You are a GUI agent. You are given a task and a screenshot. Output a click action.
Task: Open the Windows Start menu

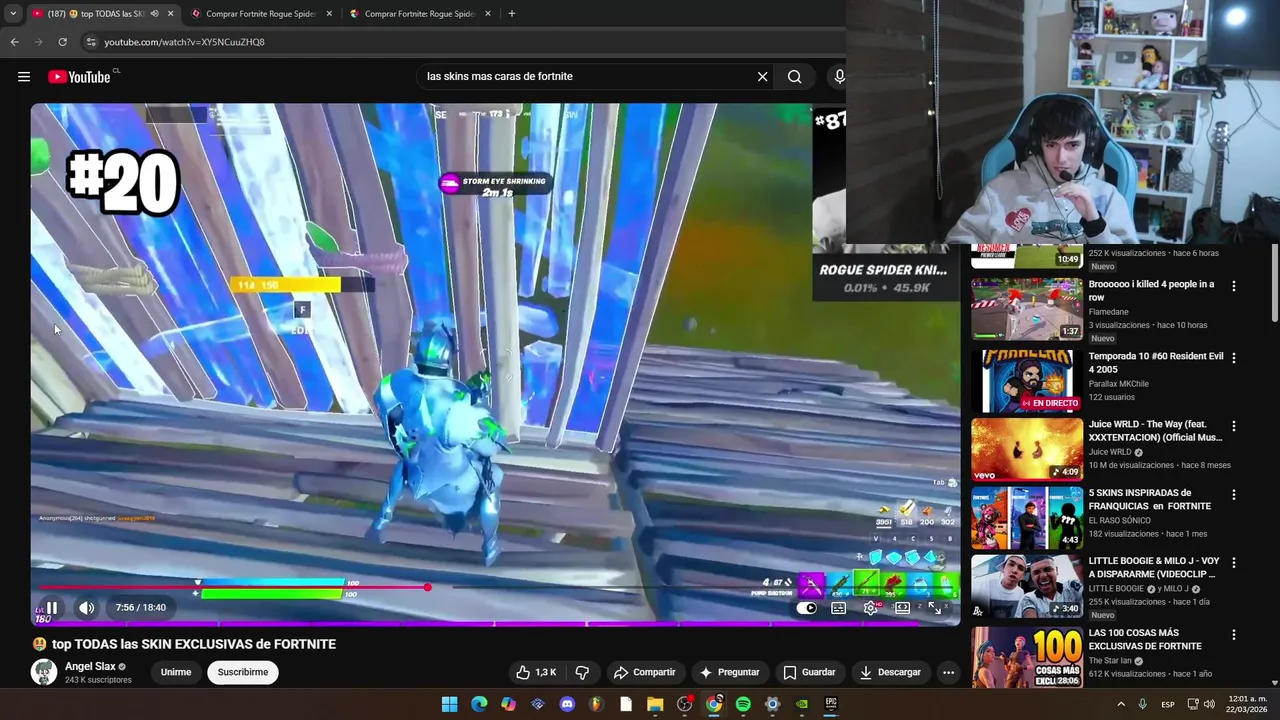450,704
